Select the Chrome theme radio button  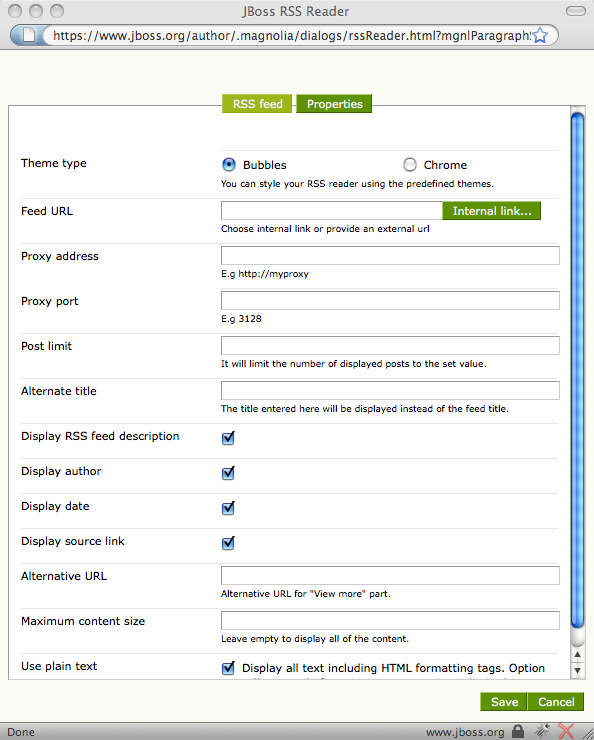pos(410,165)
